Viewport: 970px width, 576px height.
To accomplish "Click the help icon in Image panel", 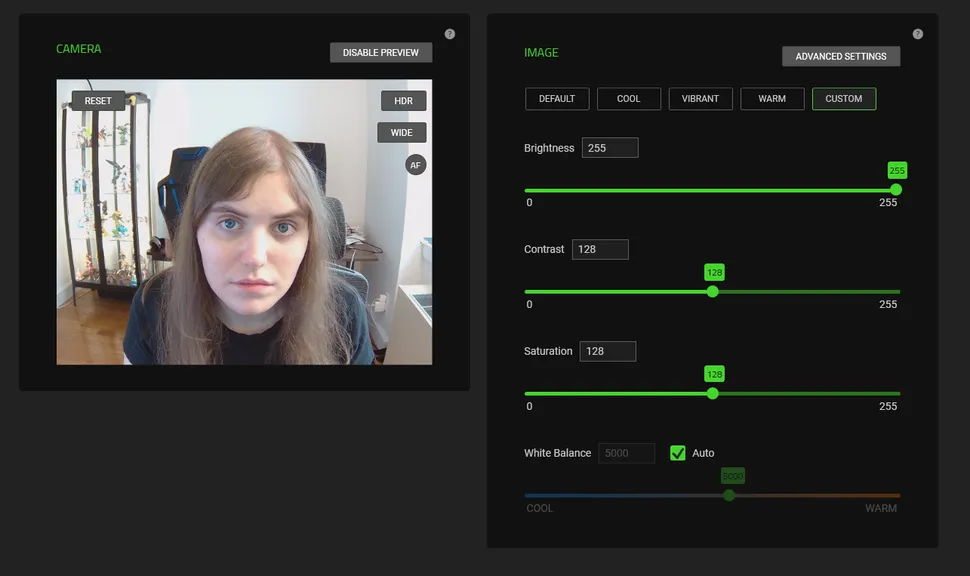I will (918, 34).
